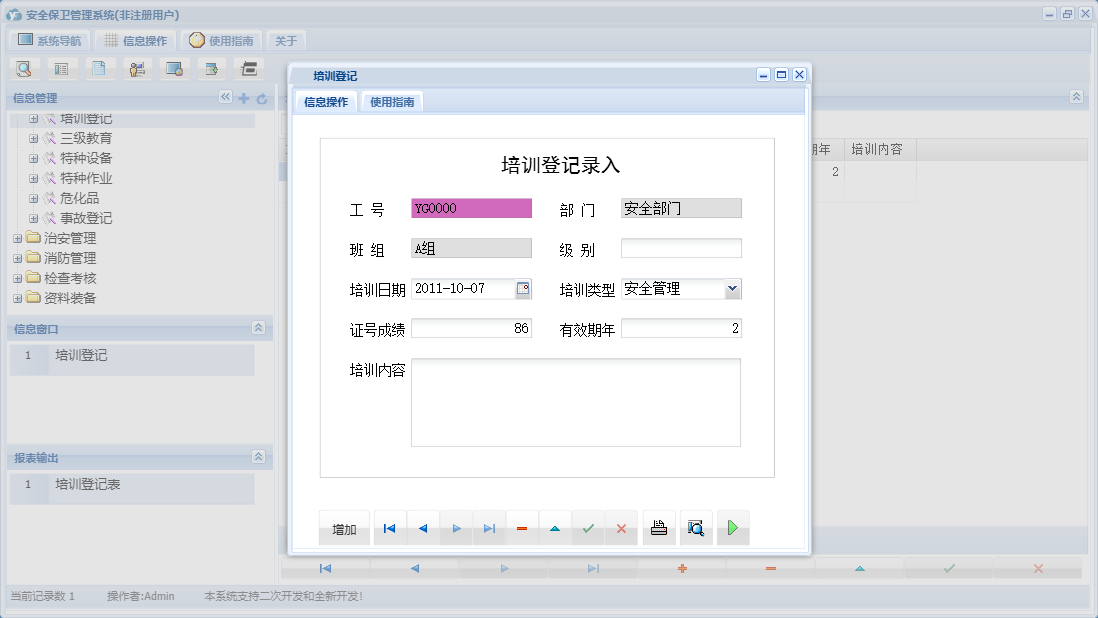Jump to the last record with the navigation arrow
Image resolution: width=1098 pixels, height=618 pixels.
[x=488, y=528]
